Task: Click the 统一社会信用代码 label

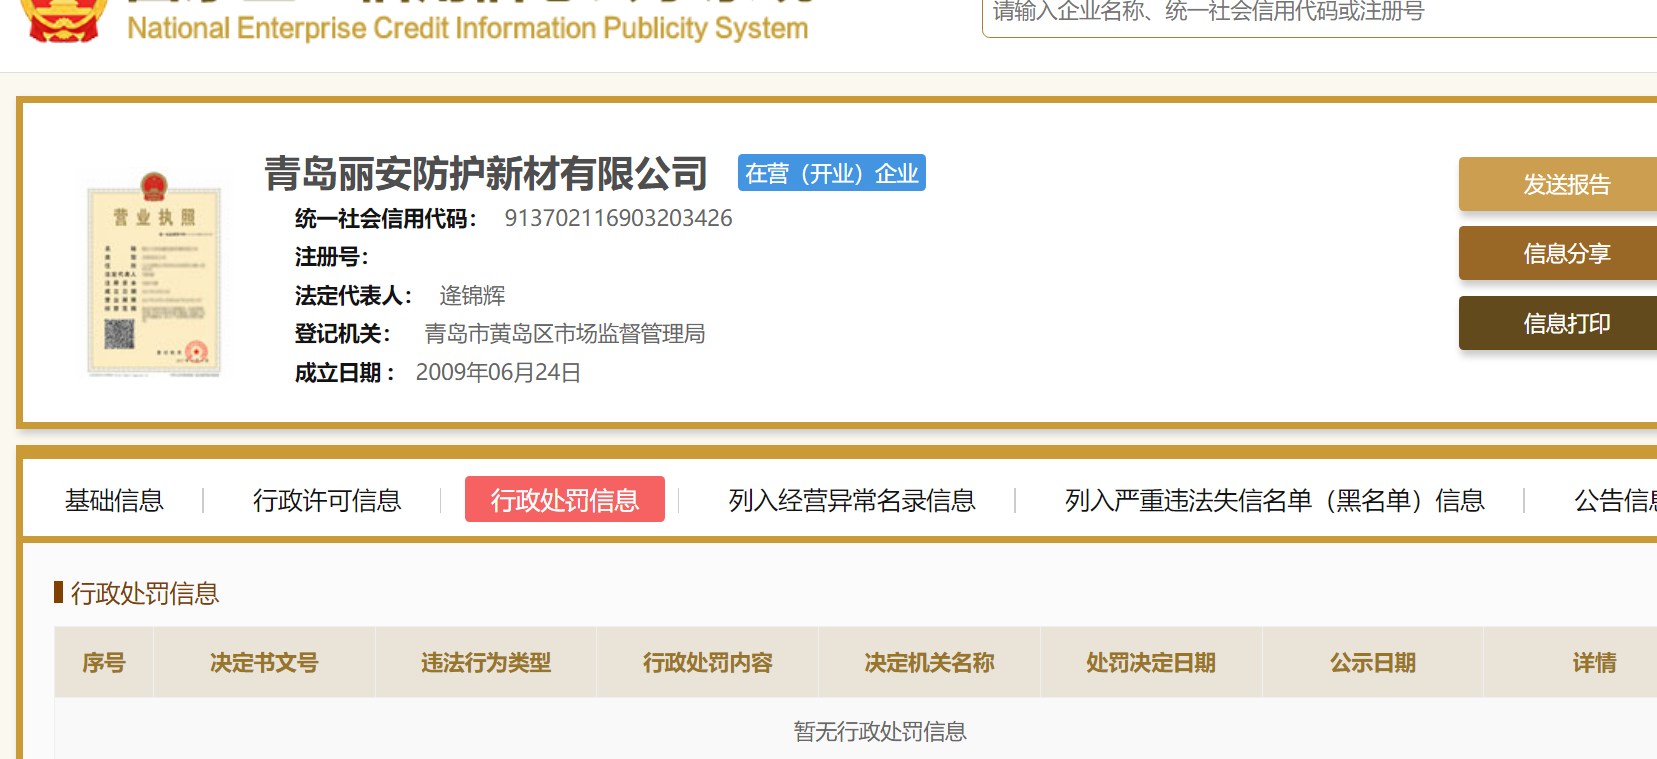Action: (x=386, y=219)
